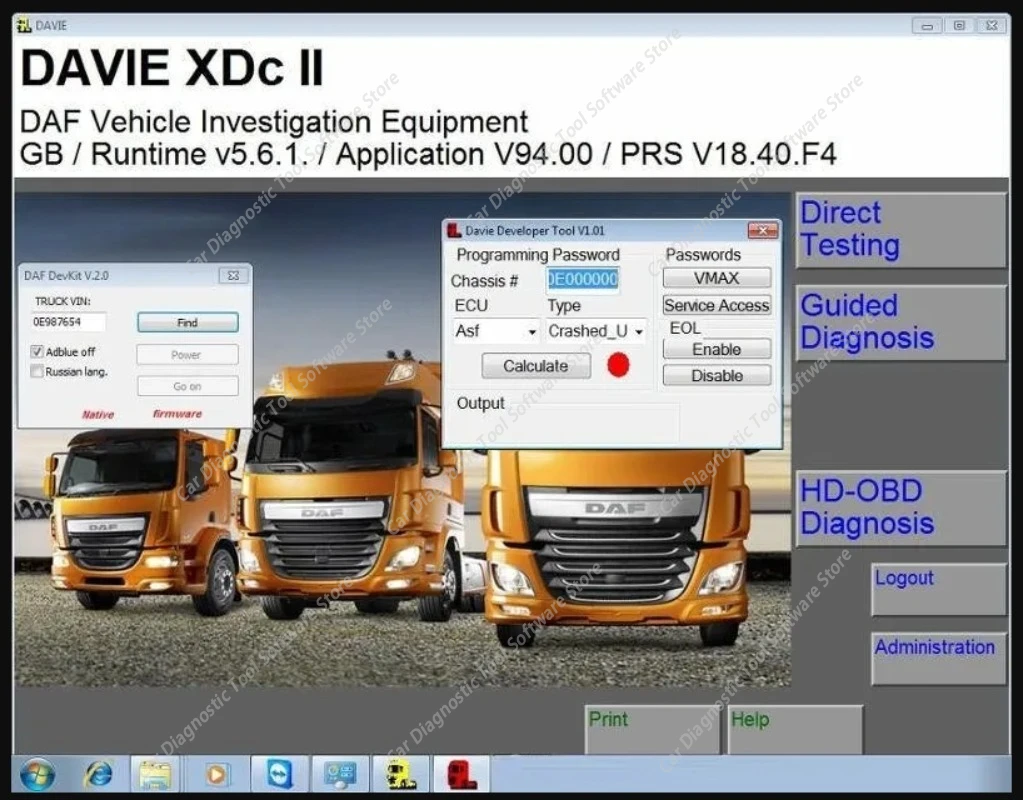
Task: Click the EOL Disable button
Action: tap(716, 375)
